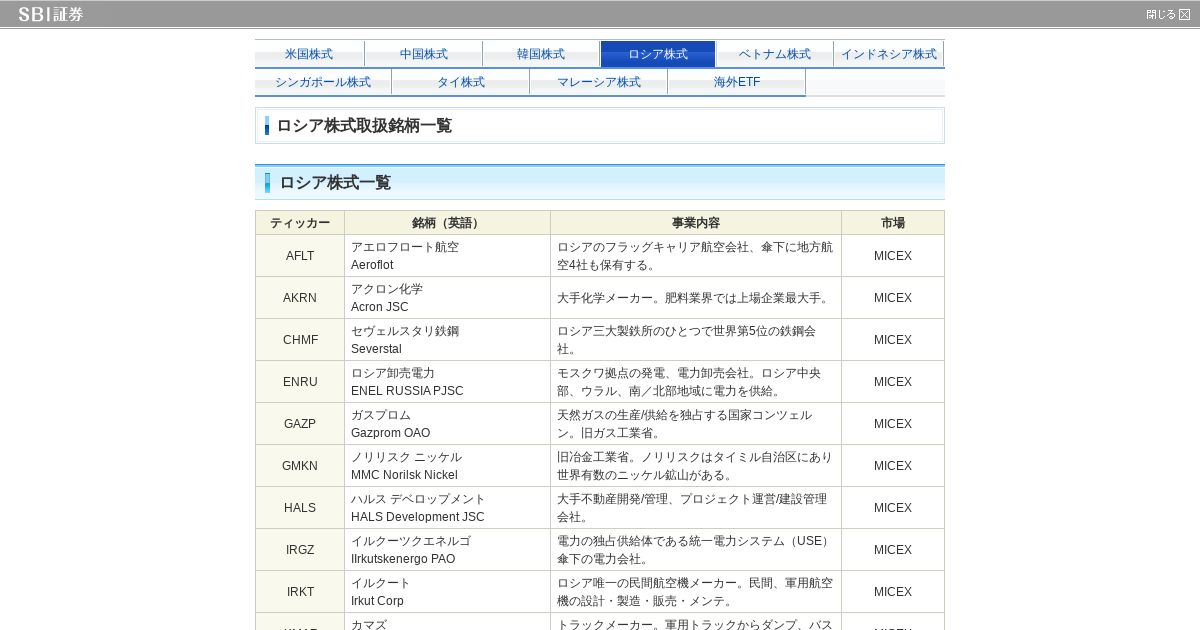1200x630 pixels.
Task: Click the 銘柄（英語） column header
Action: click(x=447, y=223)
